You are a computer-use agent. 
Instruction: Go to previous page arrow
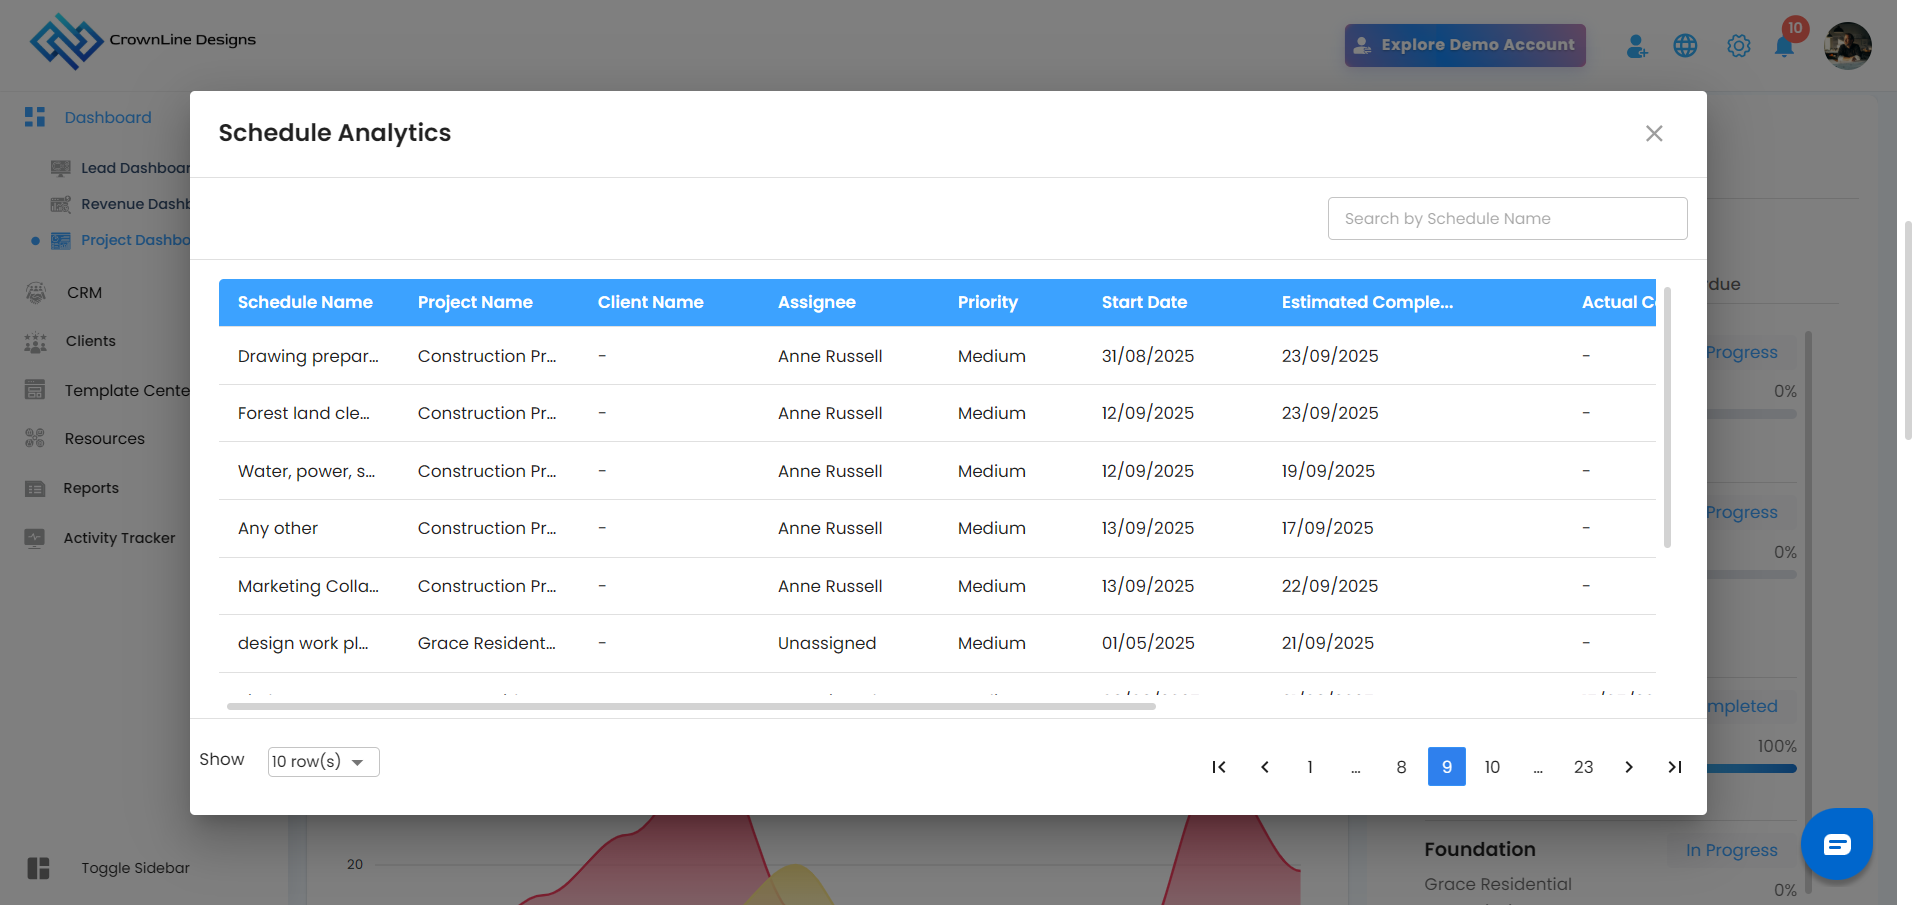(1265, 767)
